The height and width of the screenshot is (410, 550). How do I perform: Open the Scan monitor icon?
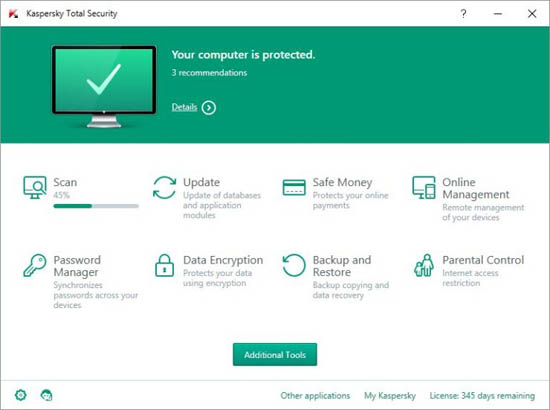(35, 187)
